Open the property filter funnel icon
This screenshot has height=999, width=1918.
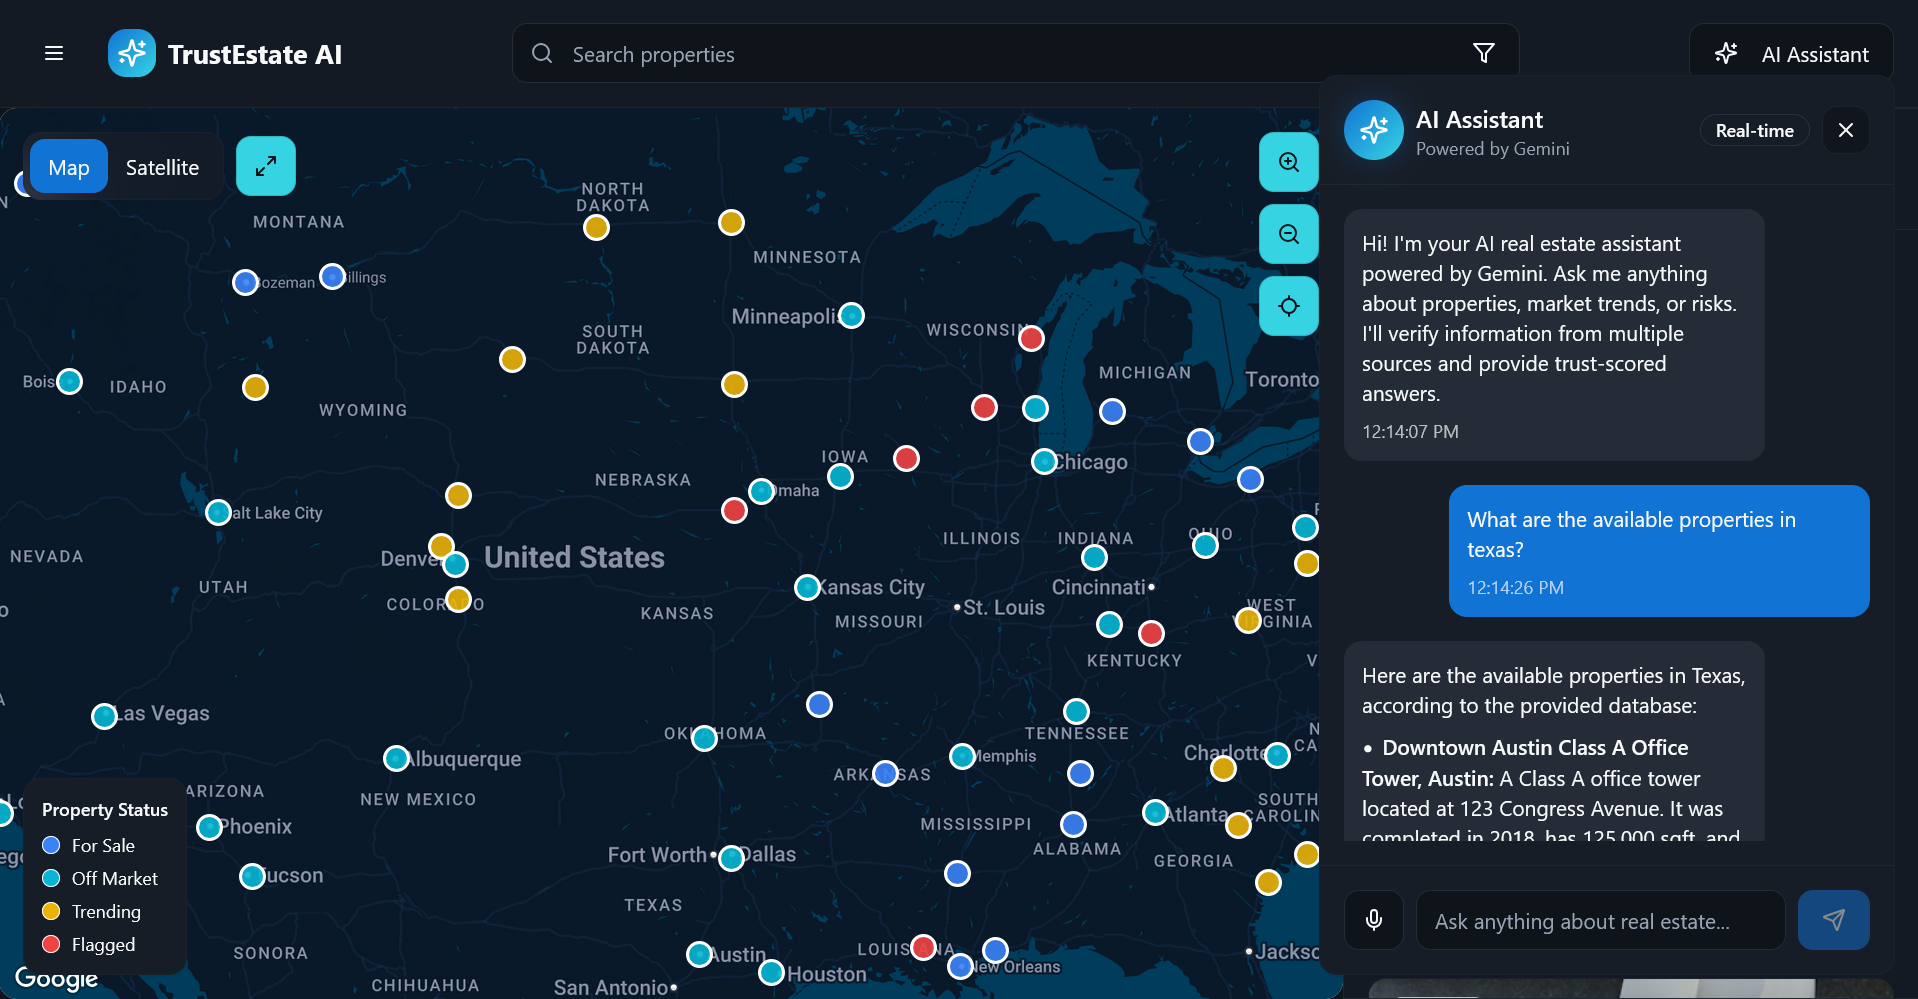pyautogui.click(x=1484, y=53)
